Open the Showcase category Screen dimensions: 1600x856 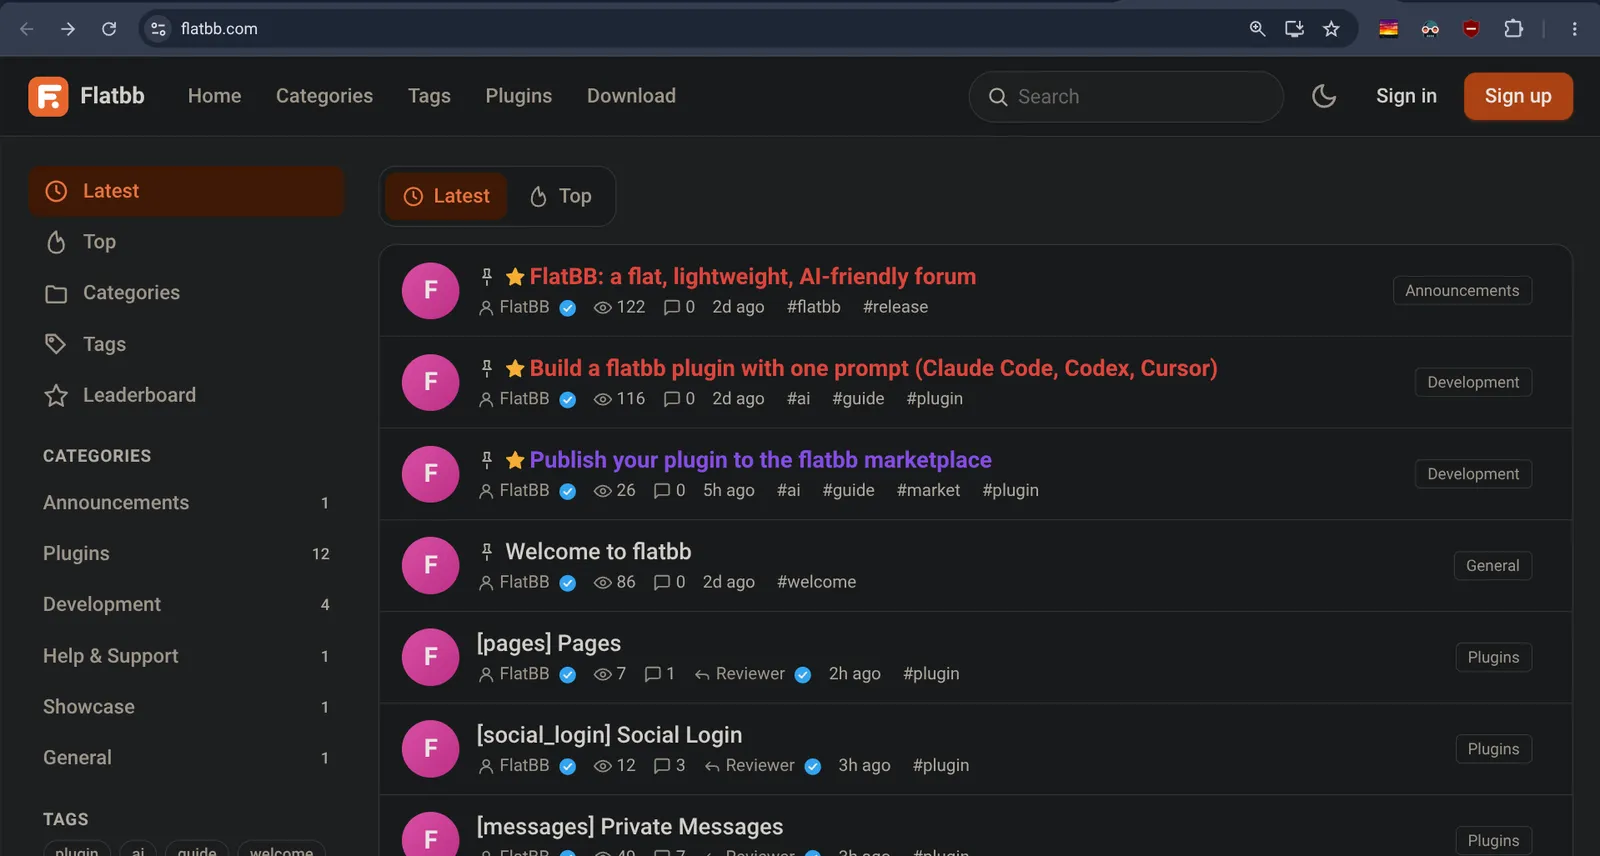[186, 707]
